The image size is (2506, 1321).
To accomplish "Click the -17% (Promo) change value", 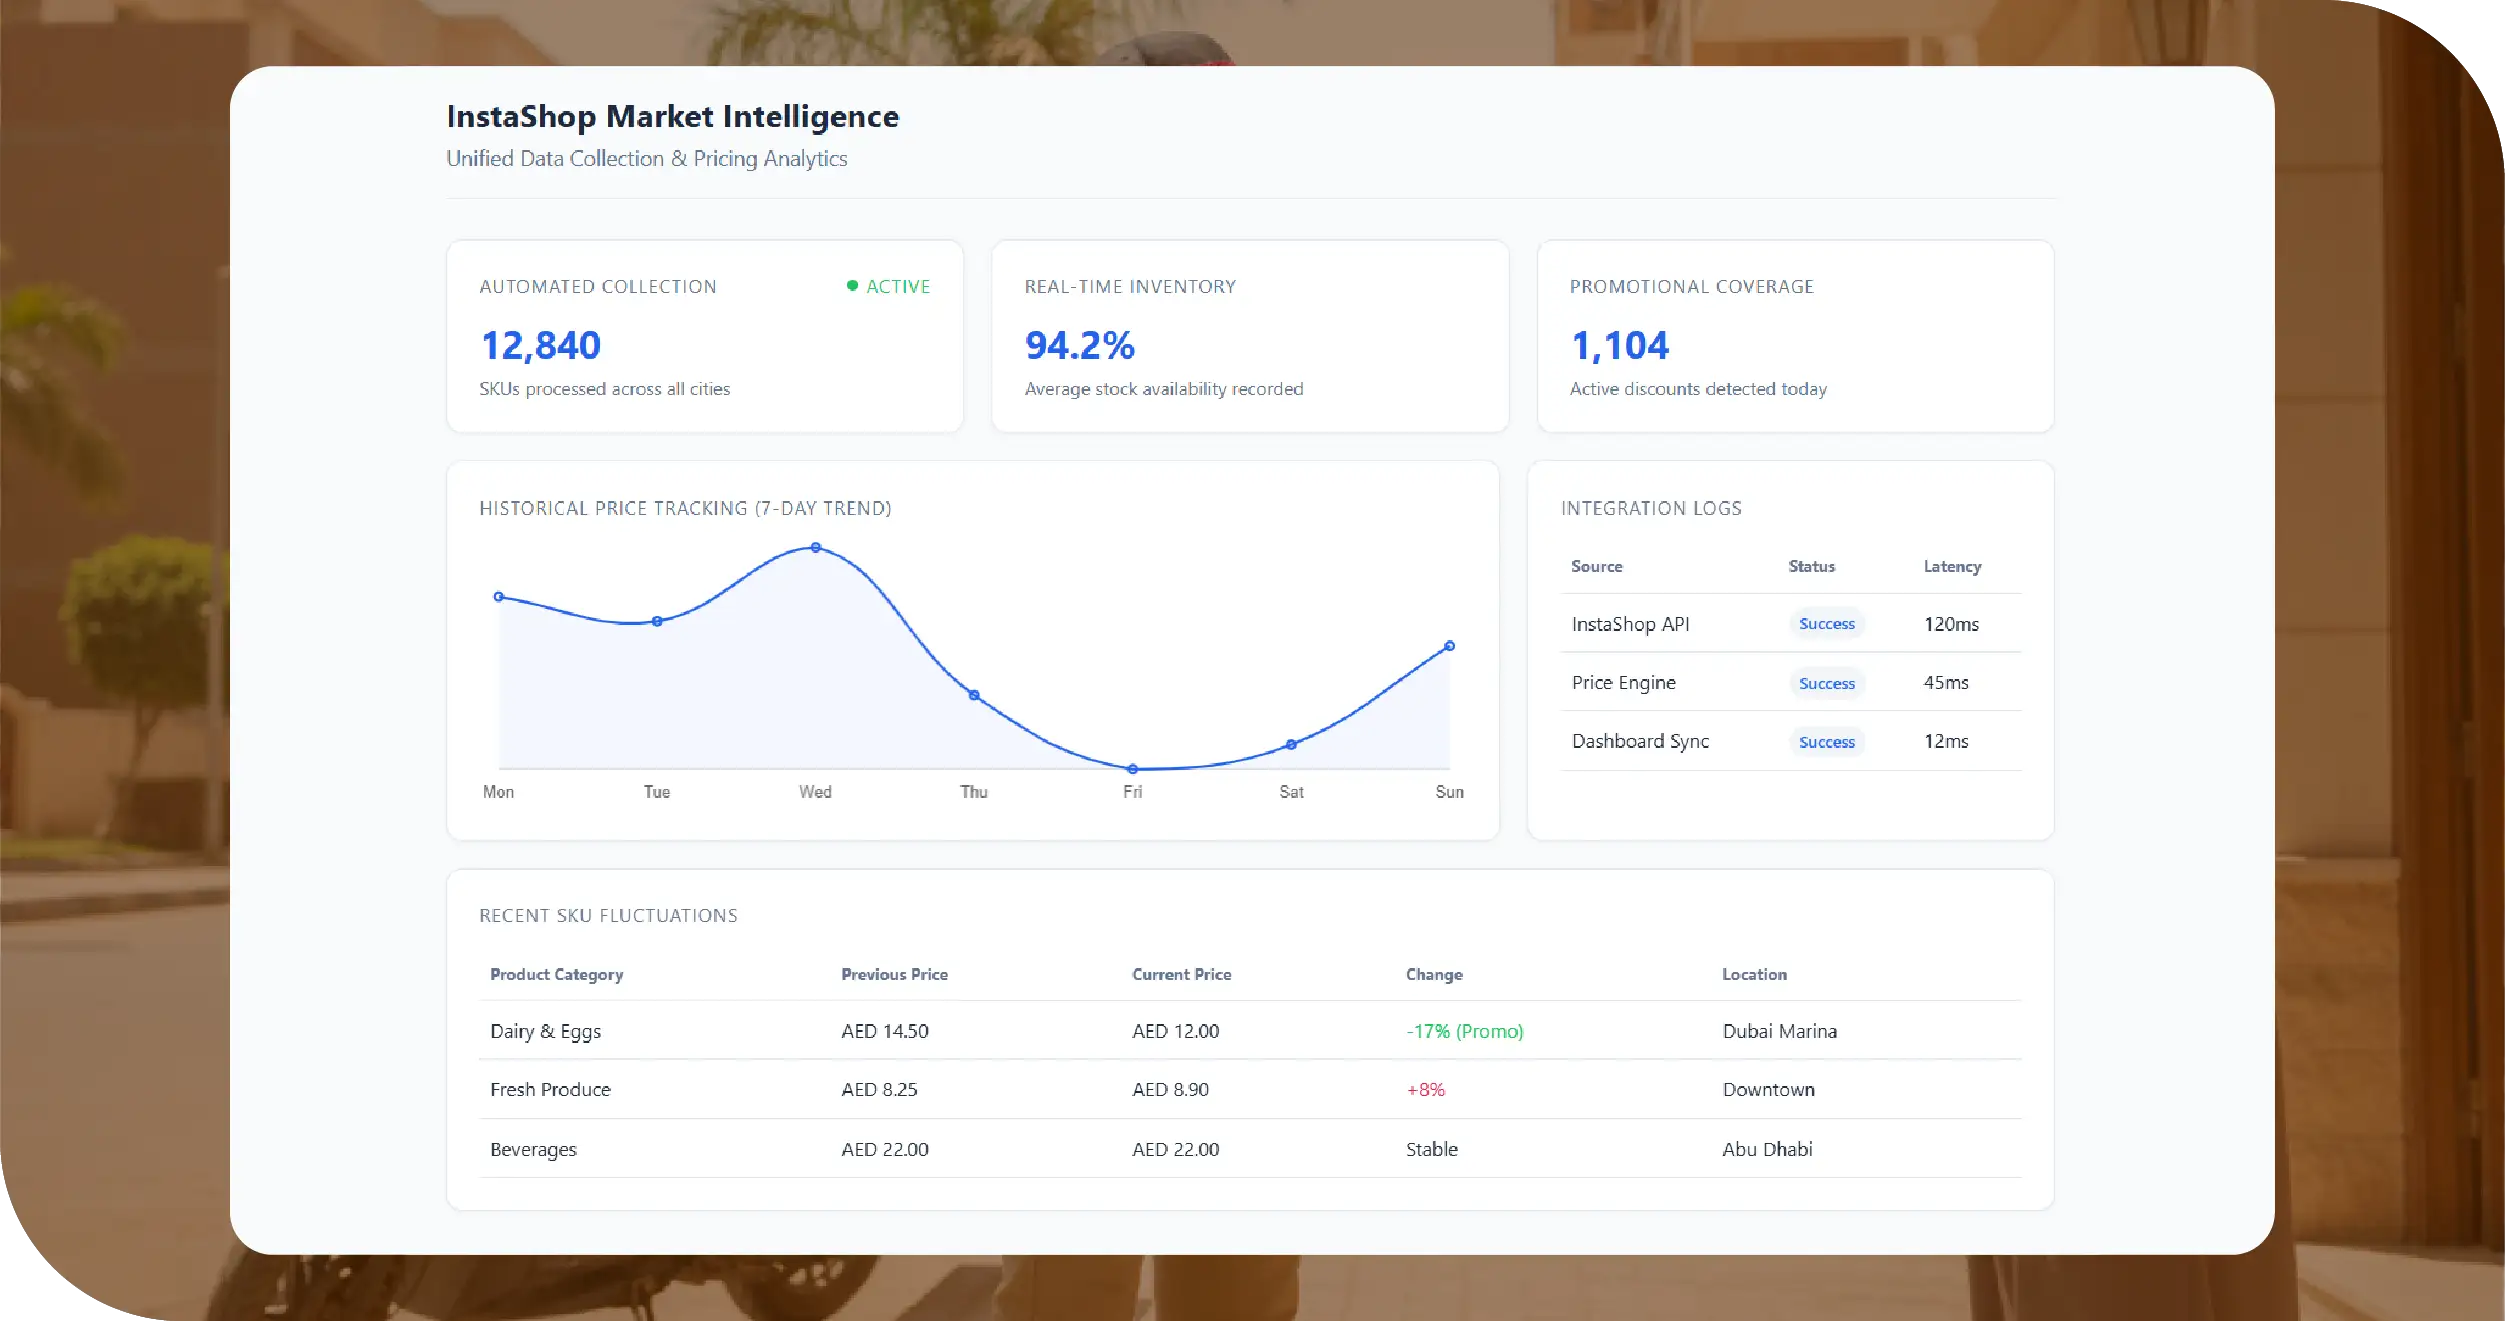I will 1464,1031.
